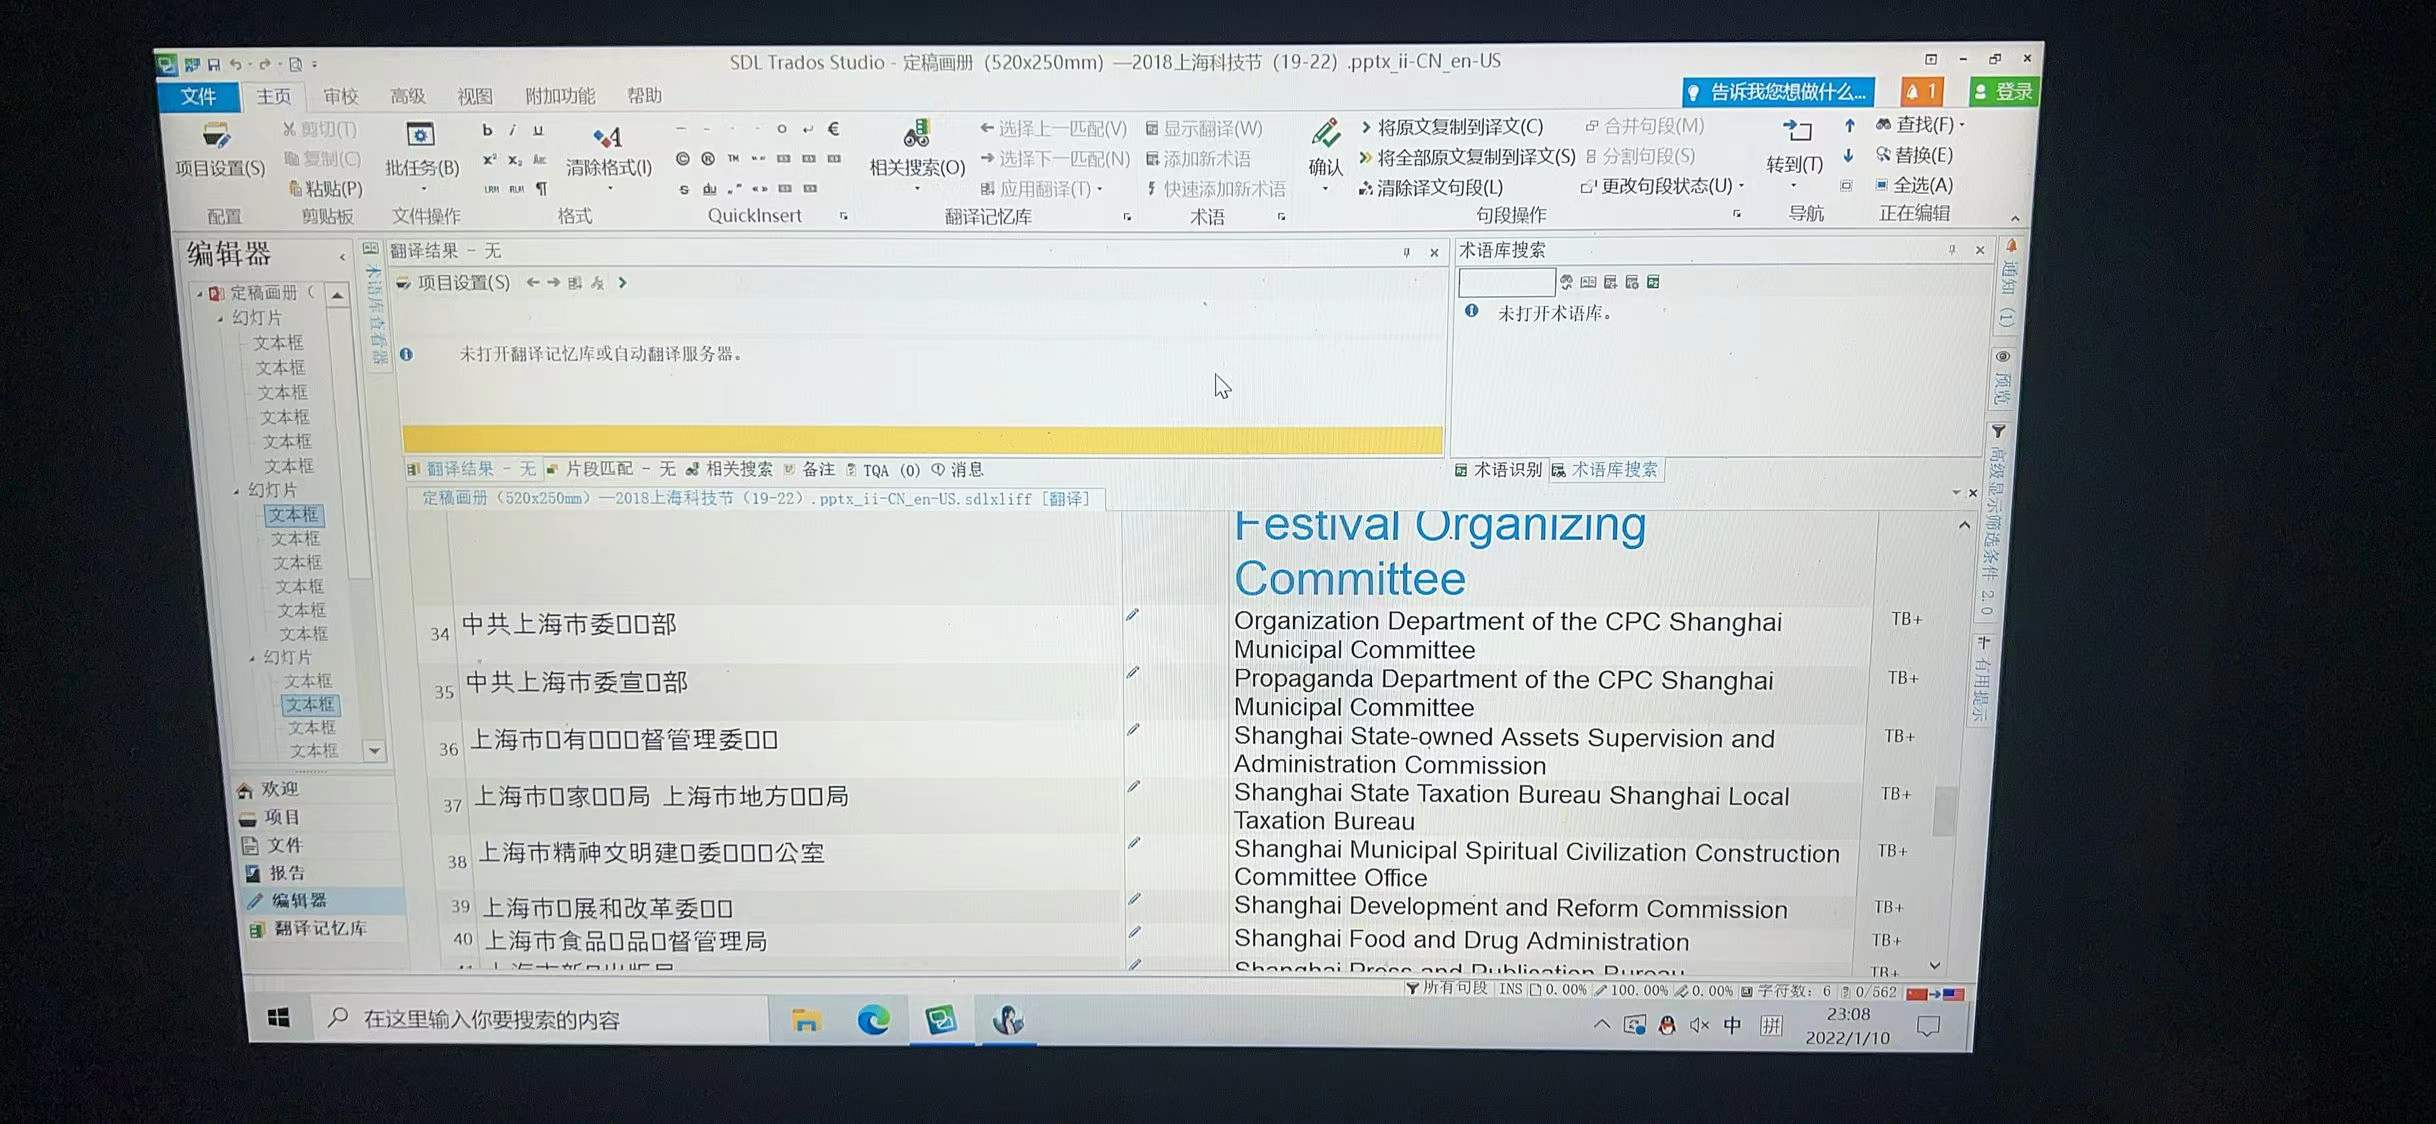Image resolution: width=2436 pixels, height=1124 pixels.
Task: Open 翻译记忆库 (Translation Memories) view
Action: (310, 929)
